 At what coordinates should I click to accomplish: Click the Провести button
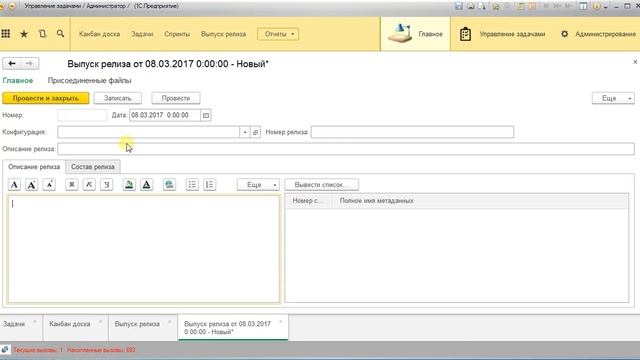pyautogui.click(x=176, y=98)
